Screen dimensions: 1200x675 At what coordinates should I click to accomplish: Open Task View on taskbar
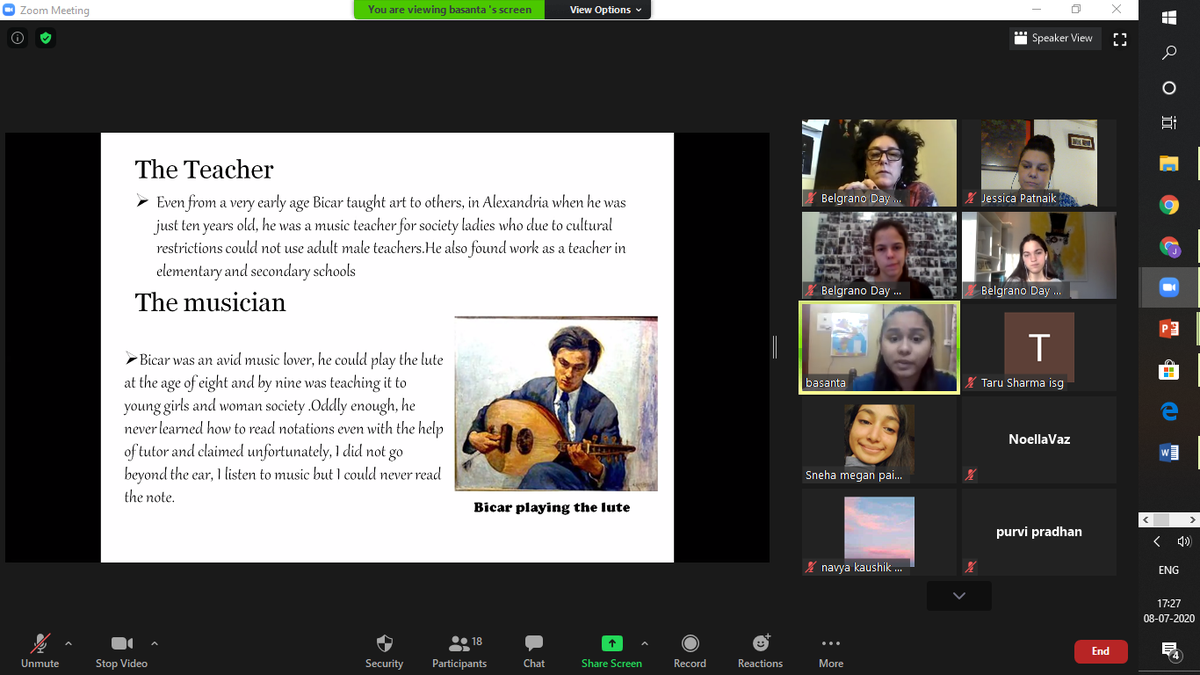1169,123
